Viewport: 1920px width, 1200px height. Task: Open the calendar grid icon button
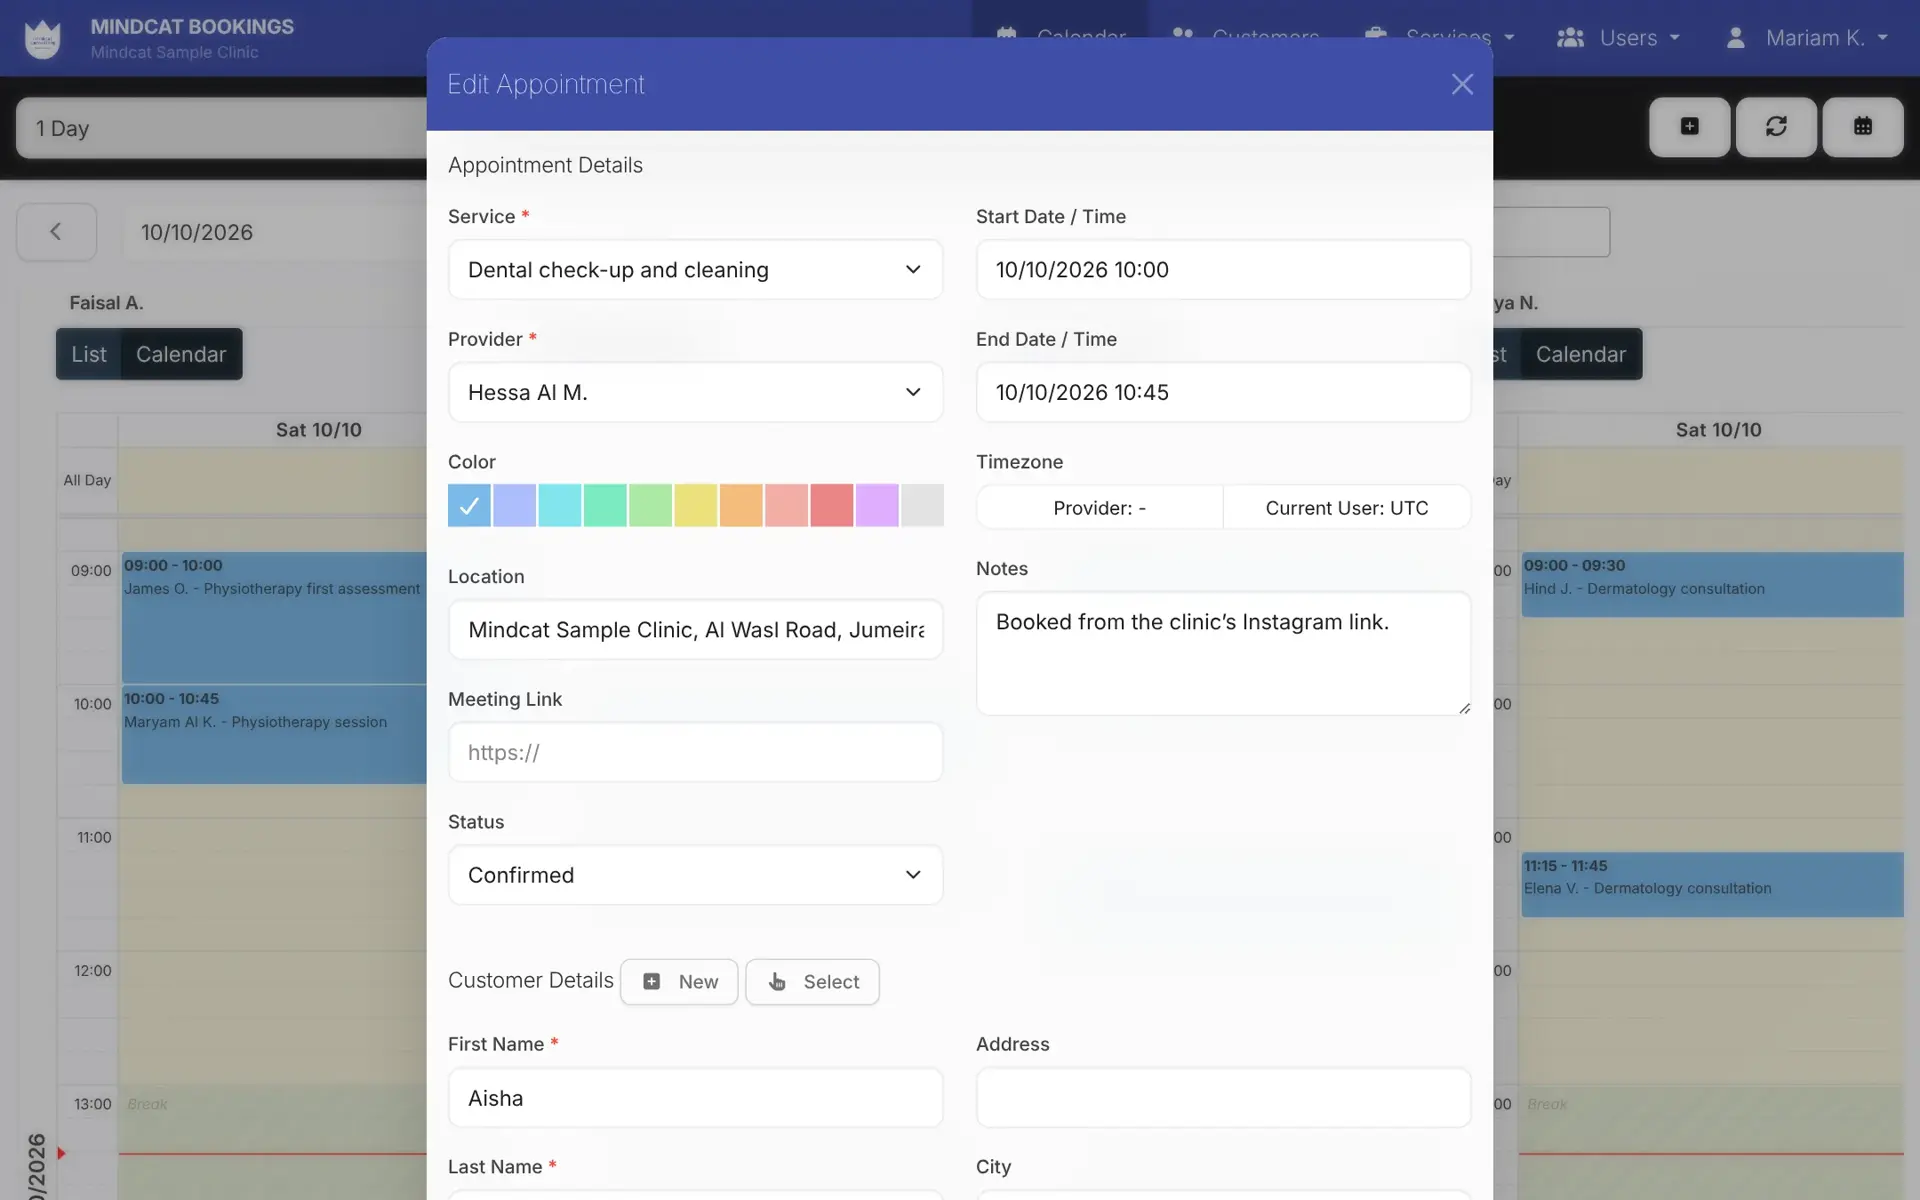pos(1862,127)
